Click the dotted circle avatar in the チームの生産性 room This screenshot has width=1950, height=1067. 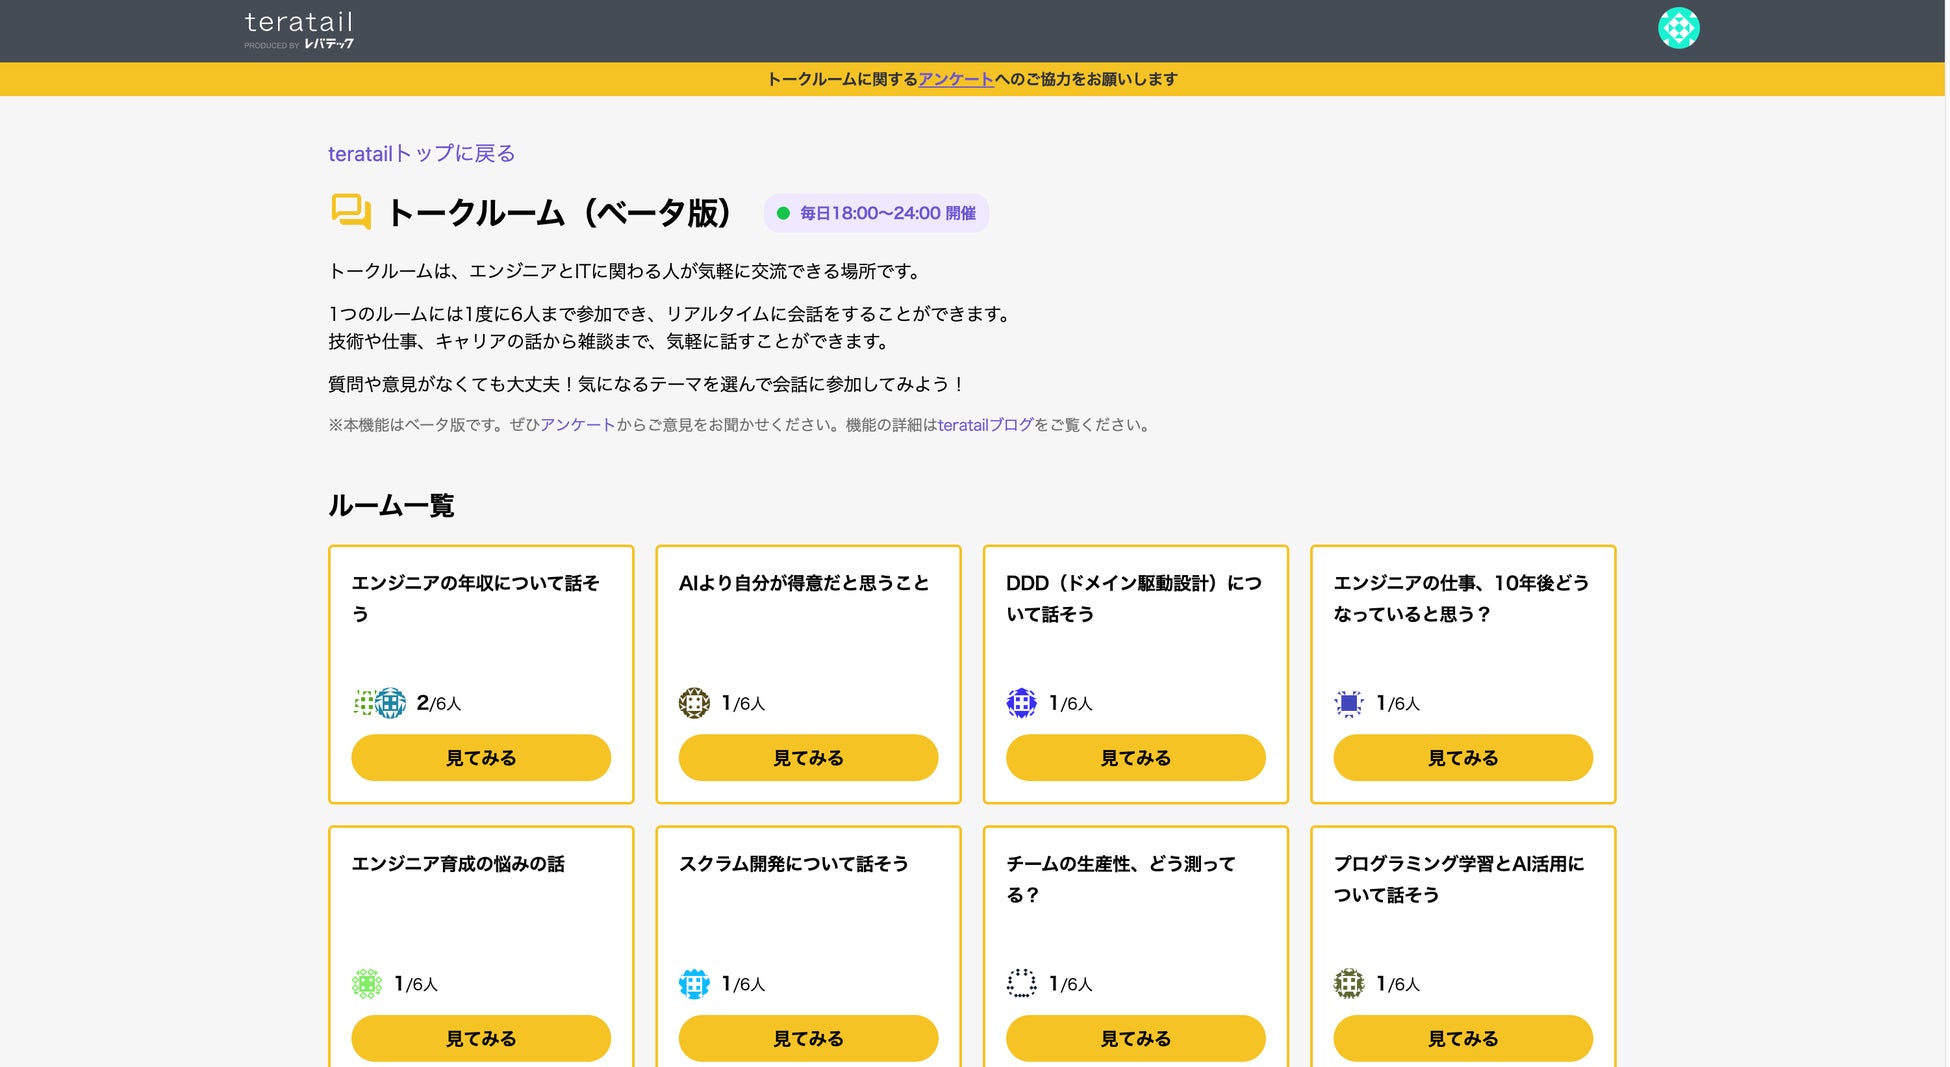click(1021, 984)
